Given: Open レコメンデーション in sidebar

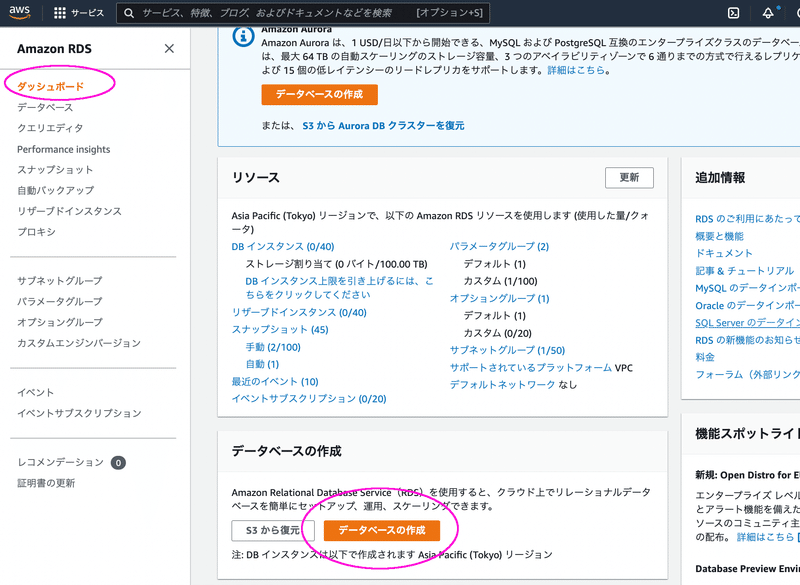Looking at the screenshot, I should [60, 463].
